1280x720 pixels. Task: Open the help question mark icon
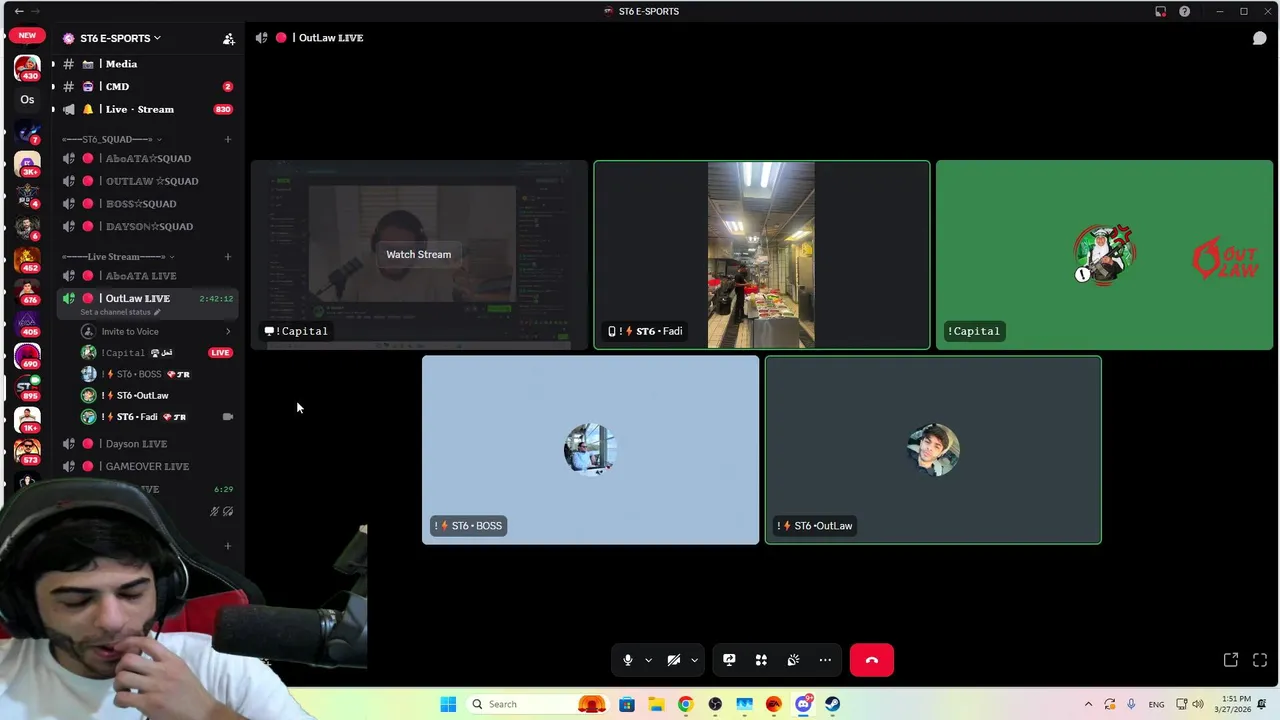click(1185, 11)
